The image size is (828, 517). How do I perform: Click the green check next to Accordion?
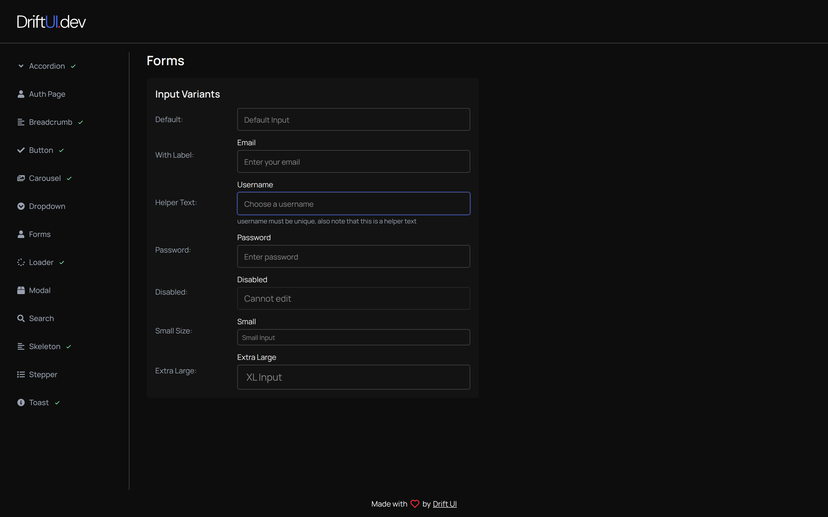point(73,66)
